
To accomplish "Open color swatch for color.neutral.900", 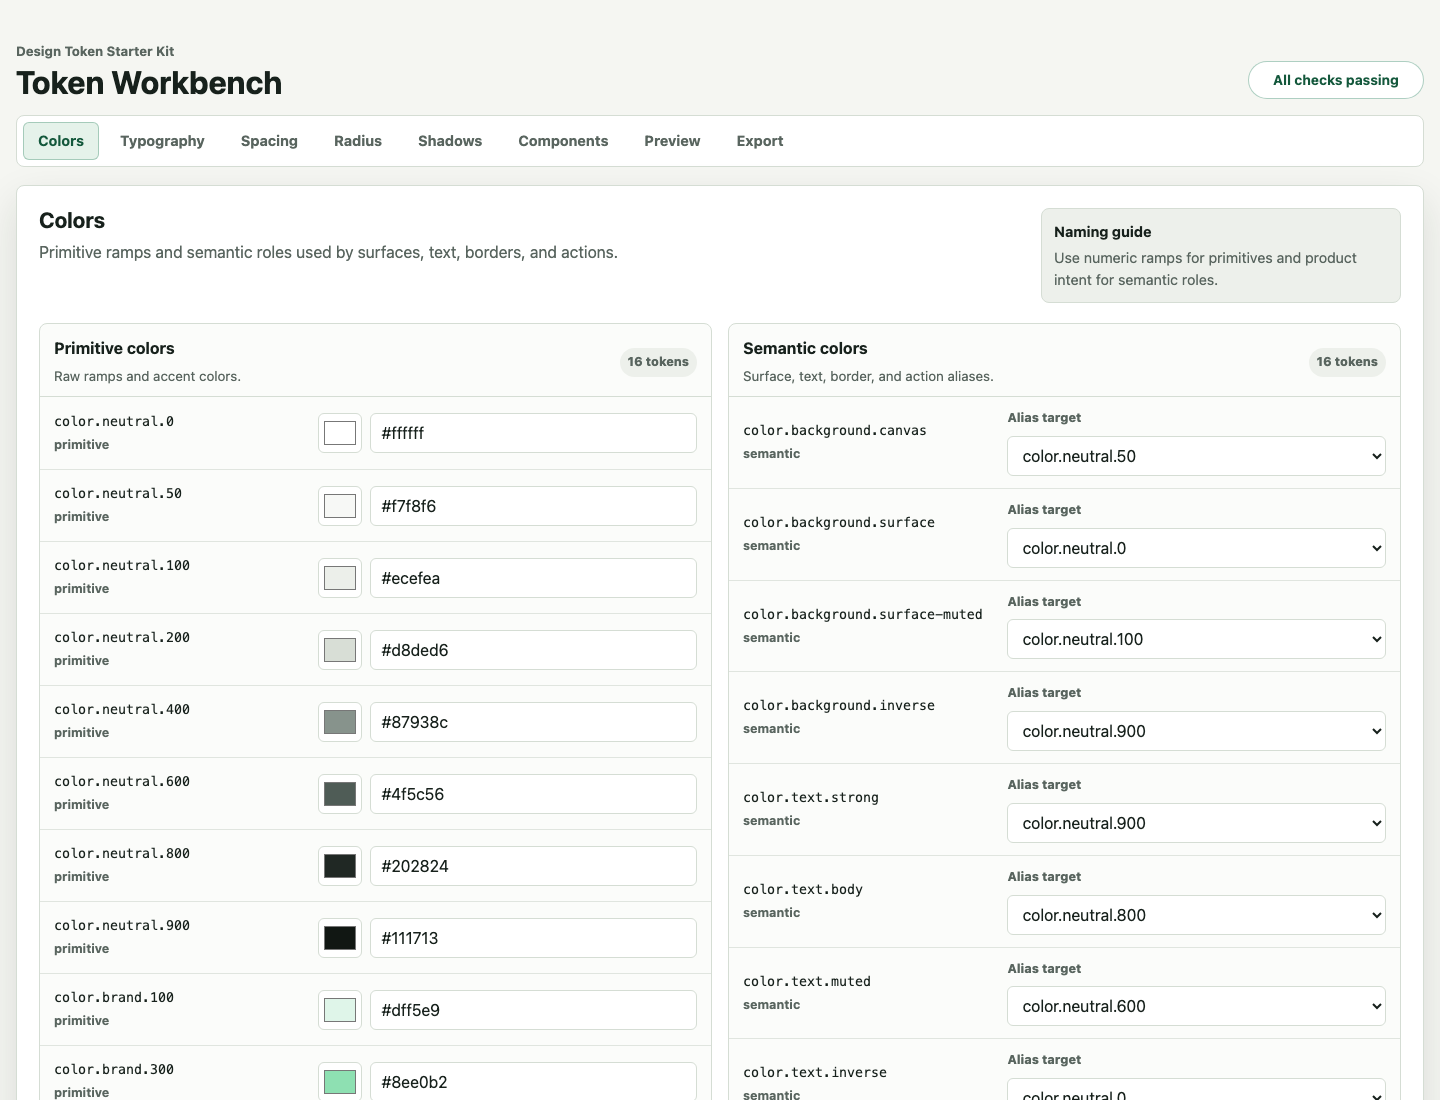I will click(x=340, y=938).
